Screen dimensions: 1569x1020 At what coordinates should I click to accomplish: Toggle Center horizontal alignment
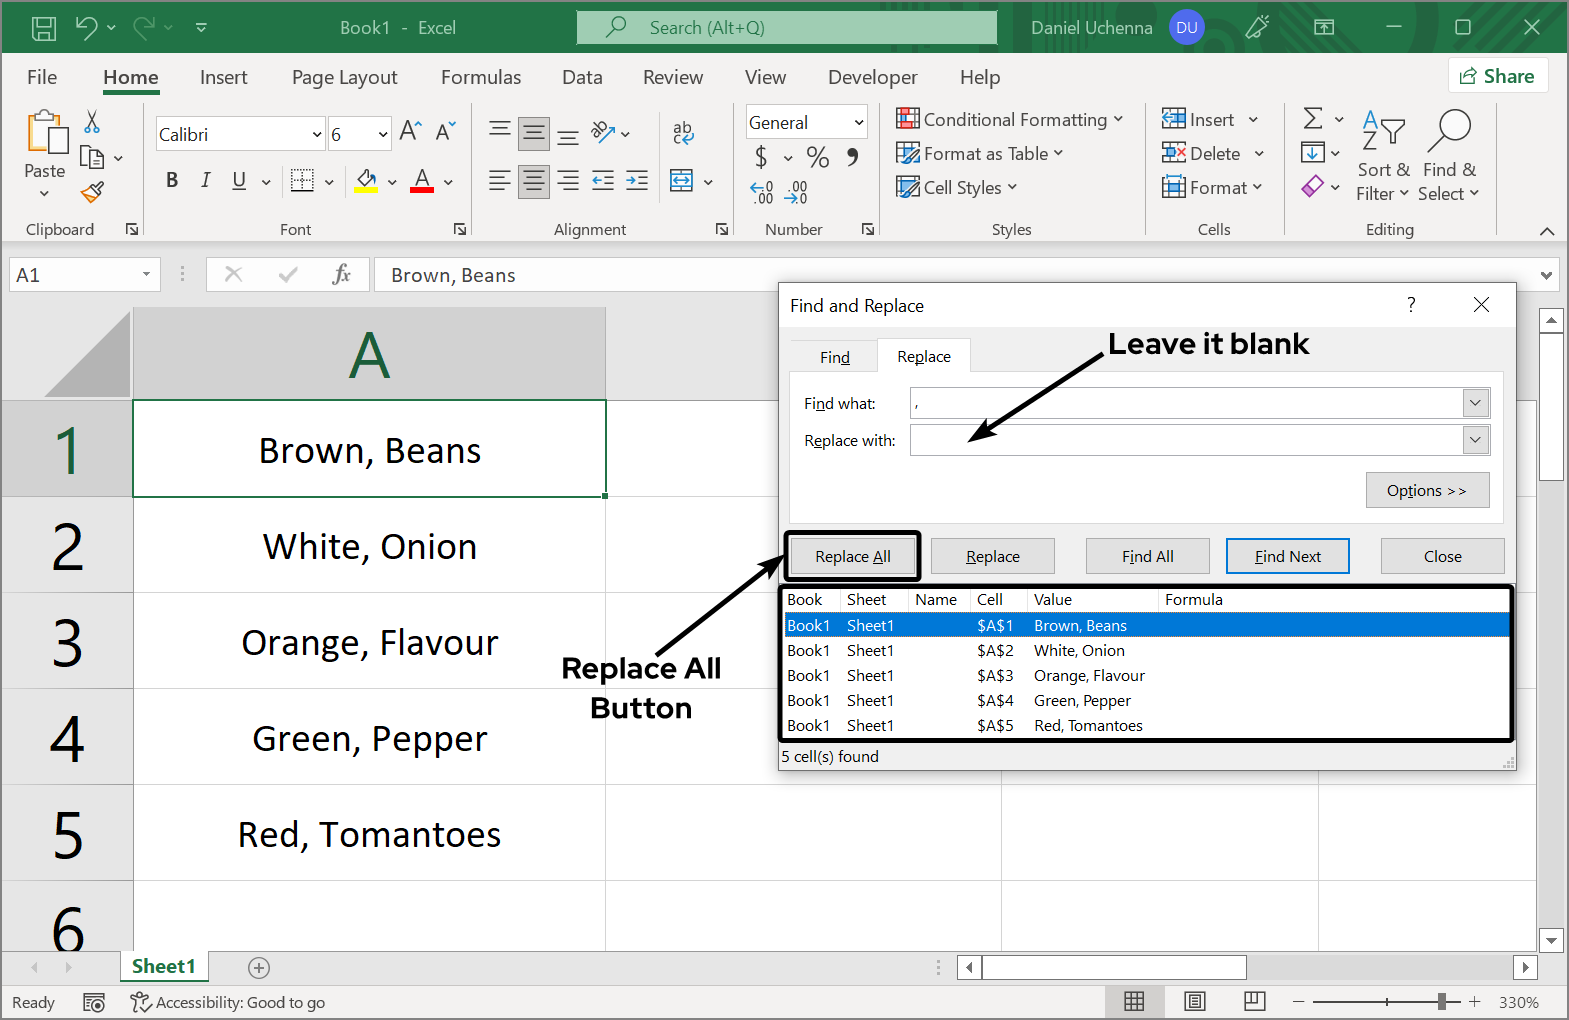tap(533, 181)
